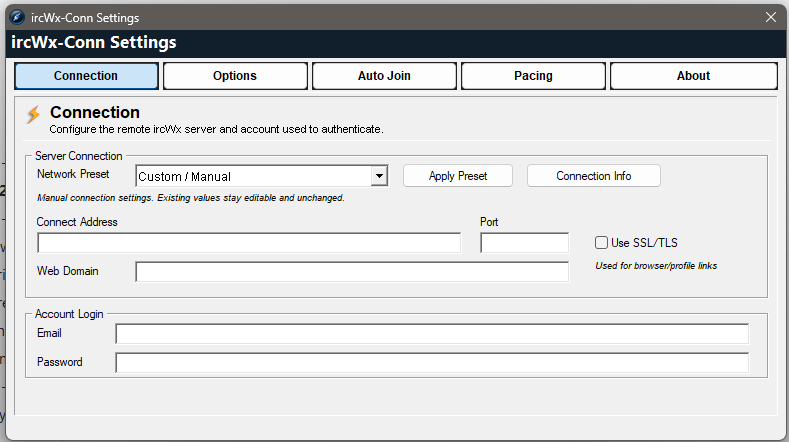Click the 'Server Connection' group label

pyautogui.click(x=78, y=156)
